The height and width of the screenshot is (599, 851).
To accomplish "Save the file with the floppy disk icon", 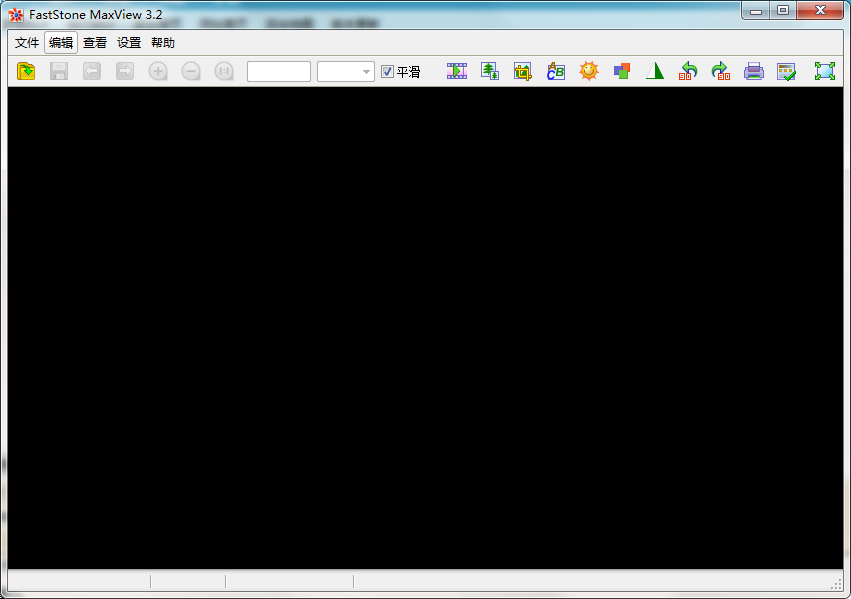I will pos(59,71).
